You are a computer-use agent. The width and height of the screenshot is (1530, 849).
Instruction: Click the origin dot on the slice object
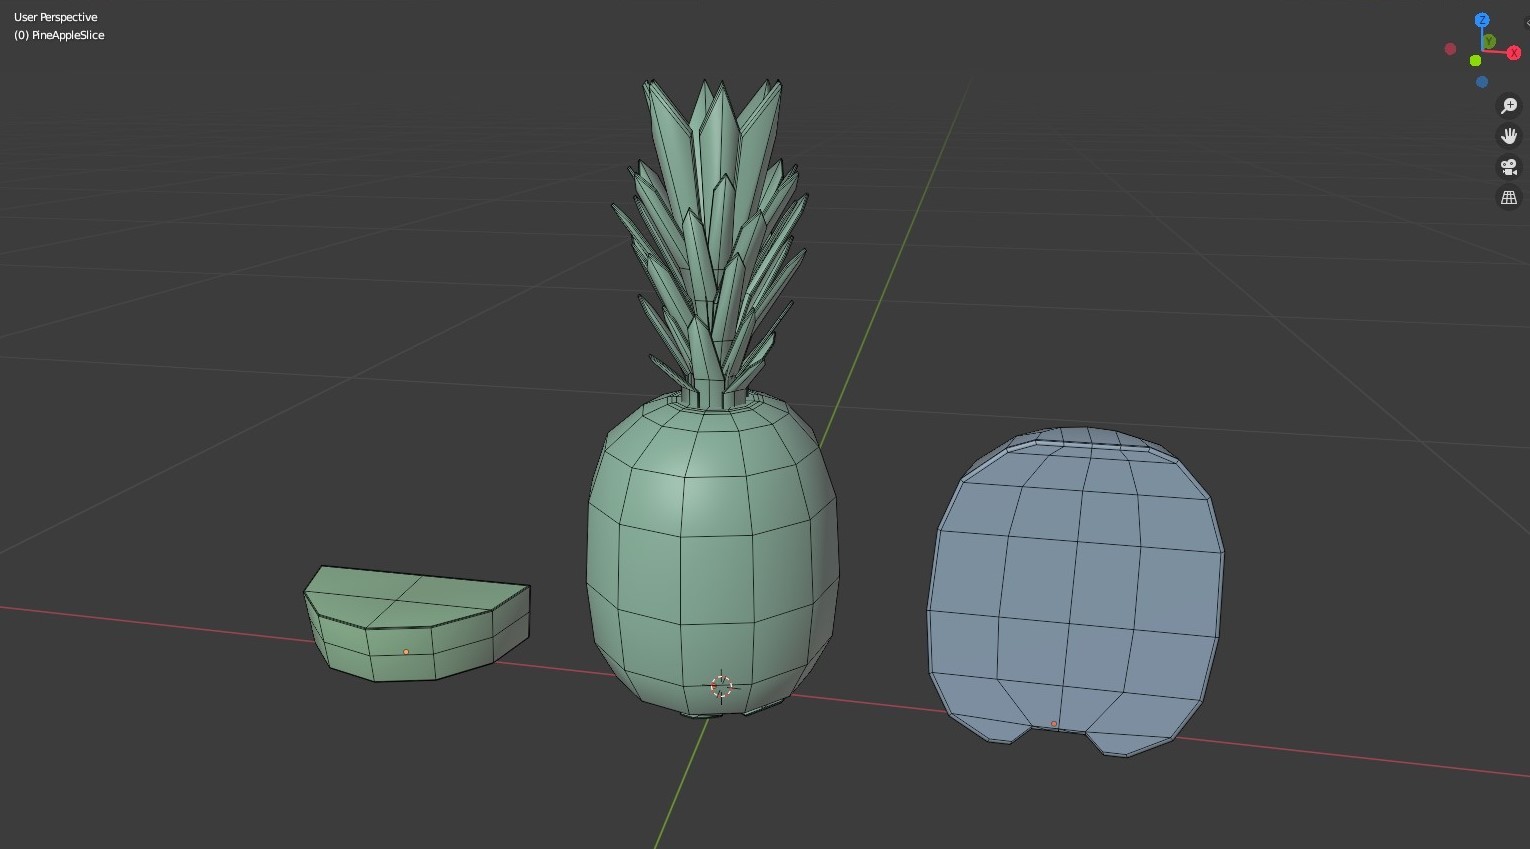[x=405, y=651]
